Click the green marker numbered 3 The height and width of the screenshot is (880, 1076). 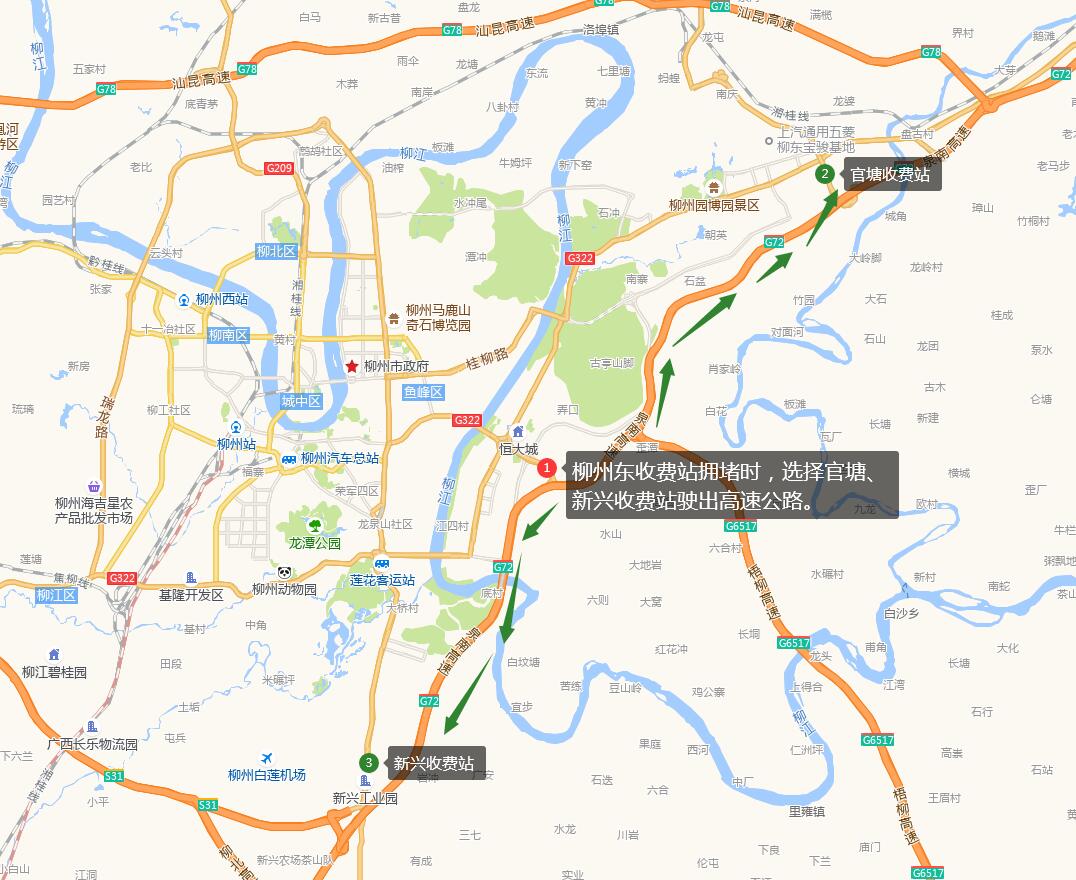point(369,763)
